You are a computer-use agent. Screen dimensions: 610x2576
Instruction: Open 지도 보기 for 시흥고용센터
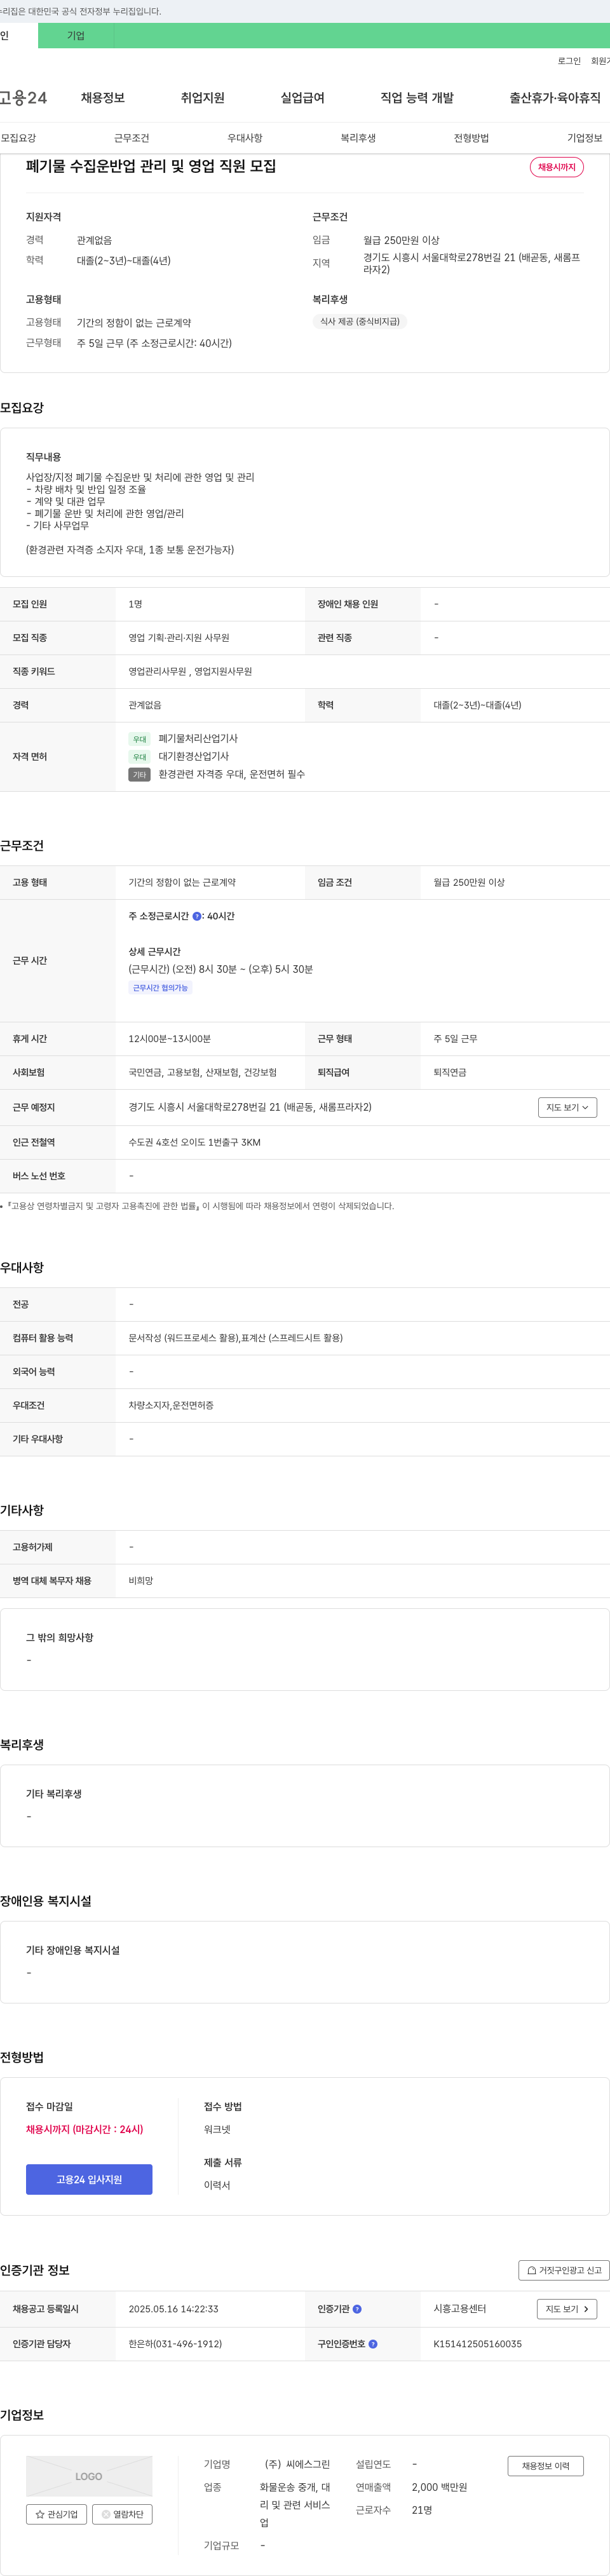[x=567, y=2309]
